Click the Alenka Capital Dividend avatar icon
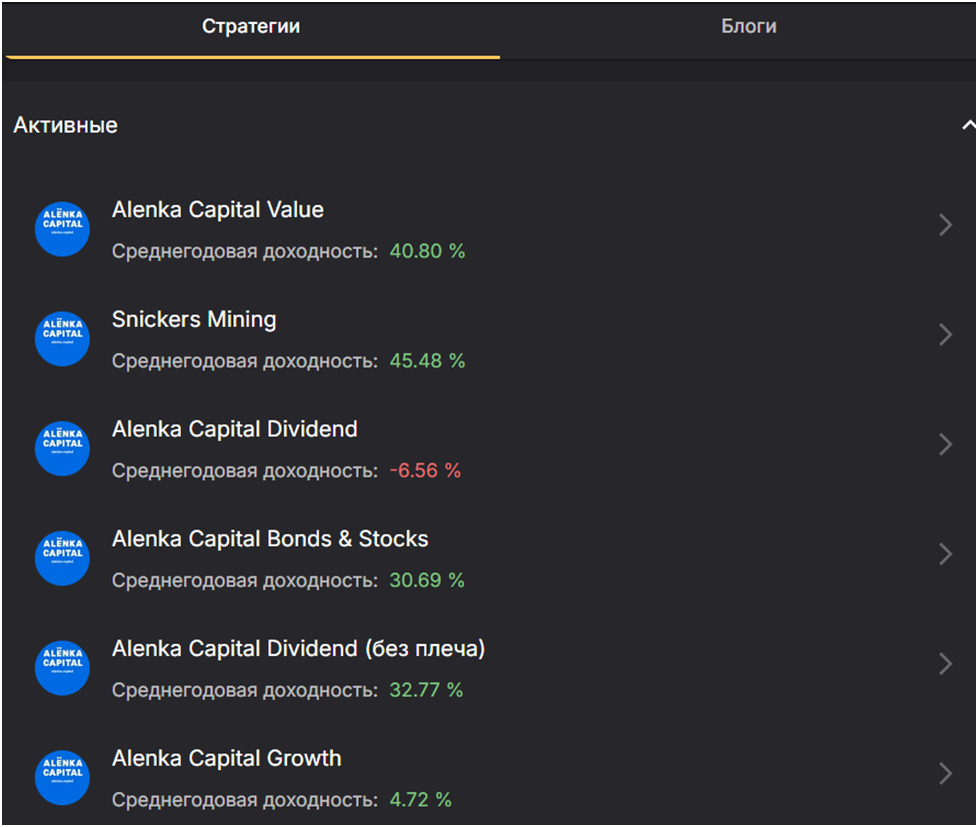 (62, 448)
